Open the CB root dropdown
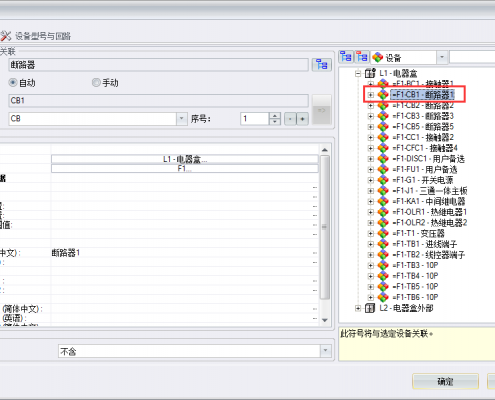Image resolution: width=495 pixels, height=400 pixels. coord(181,119)
